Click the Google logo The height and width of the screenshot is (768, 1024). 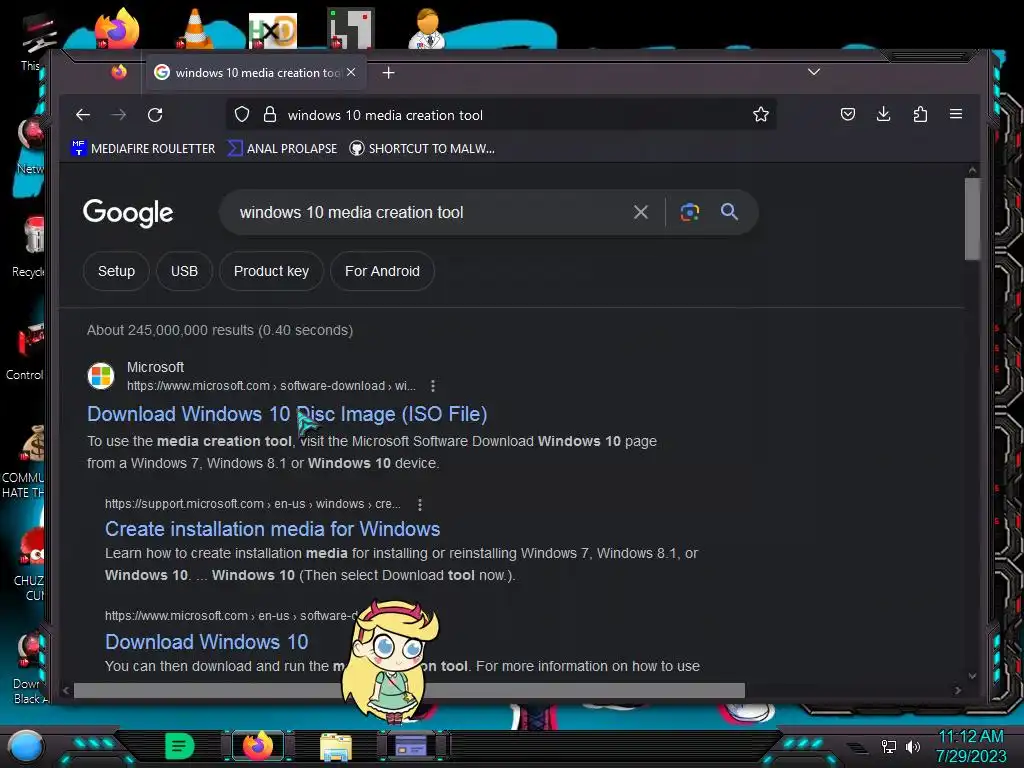point(128,213)
